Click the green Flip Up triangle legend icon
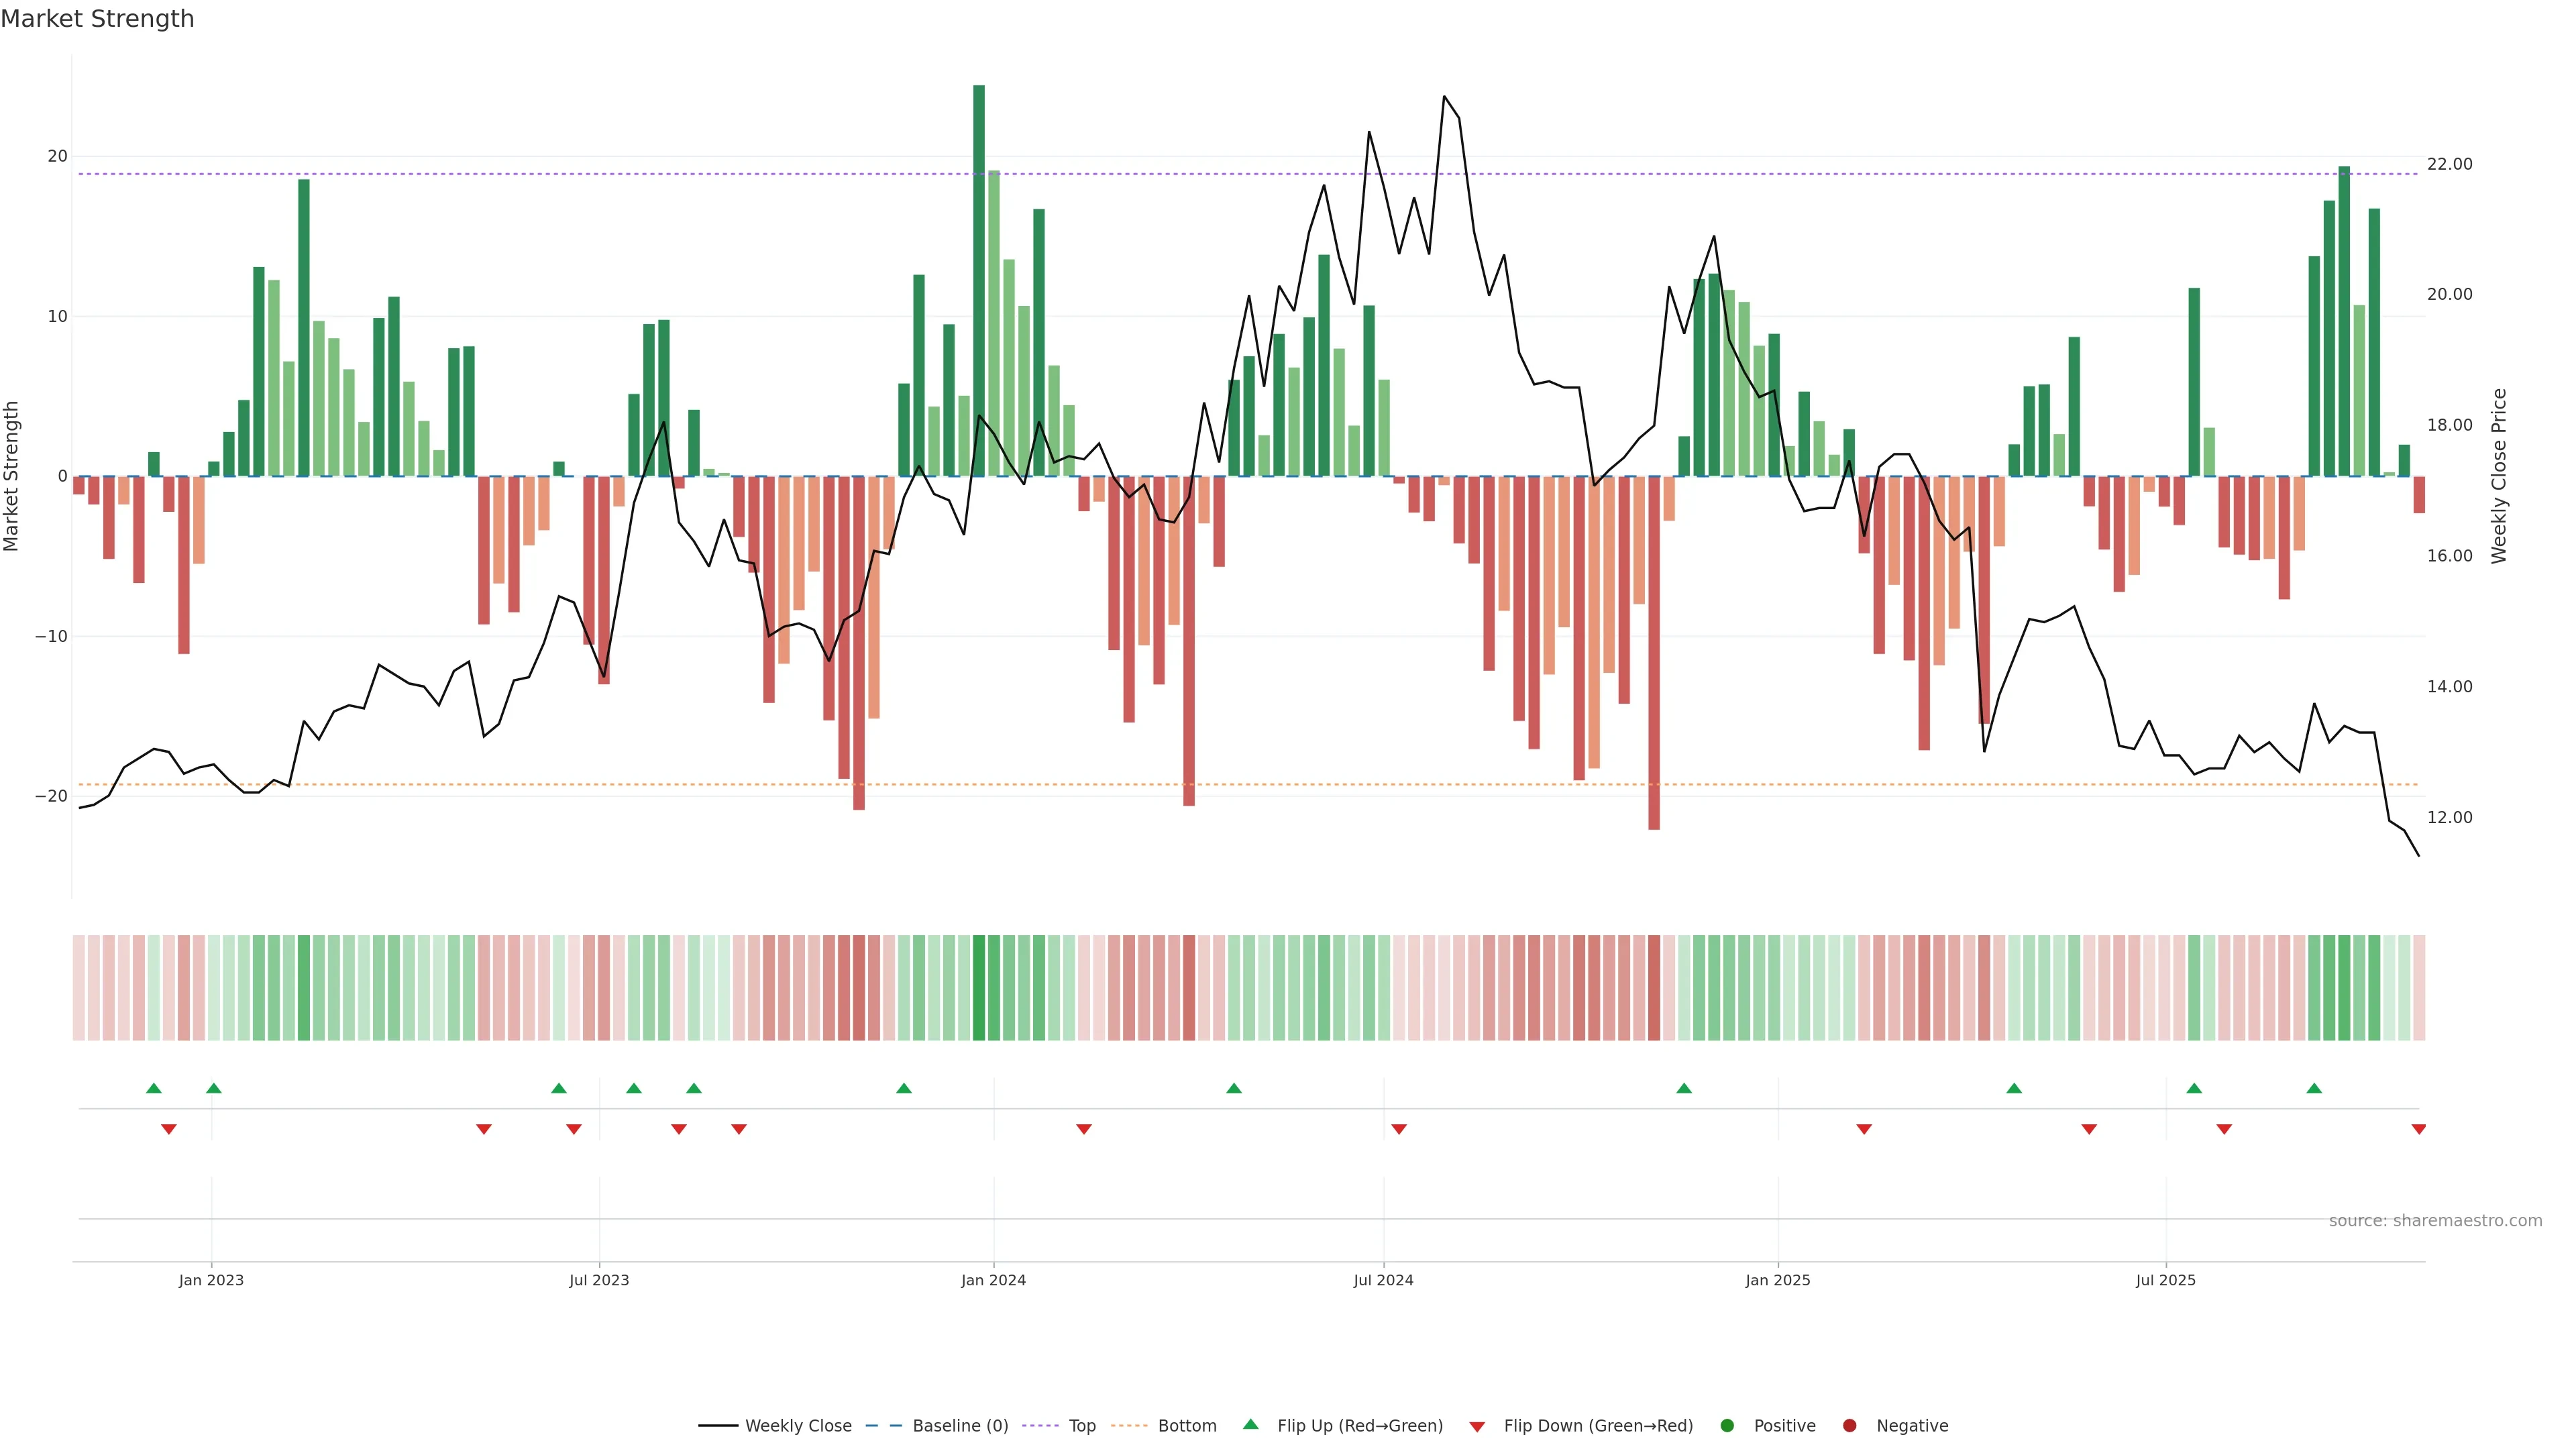 click(x=1250, y=1424)
